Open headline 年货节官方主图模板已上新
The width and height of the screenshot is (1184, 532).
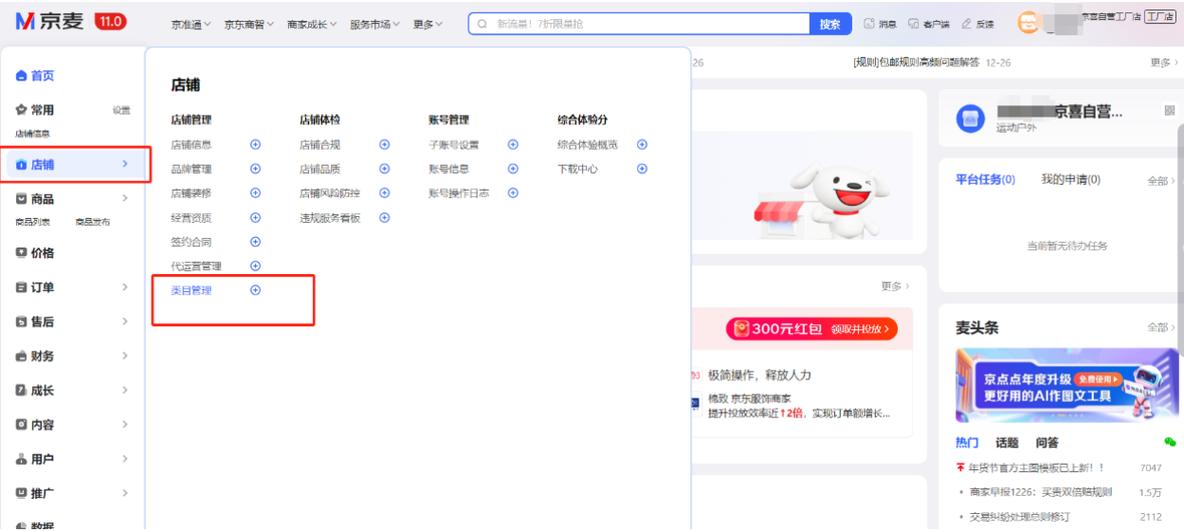[x=1037, y=468]
